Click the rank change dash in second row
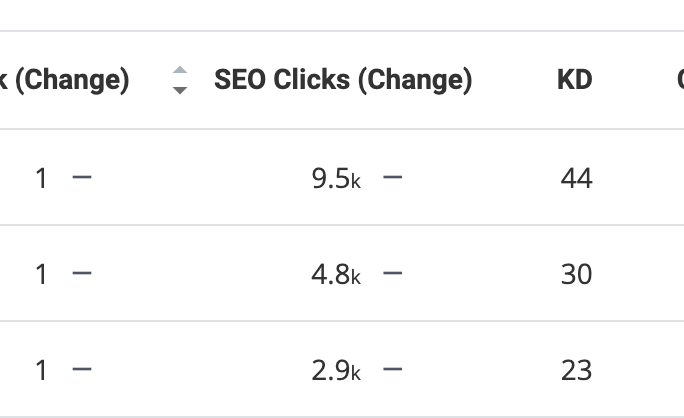The width and height of the screenshot is (684, 418). (x=82, y=273)
